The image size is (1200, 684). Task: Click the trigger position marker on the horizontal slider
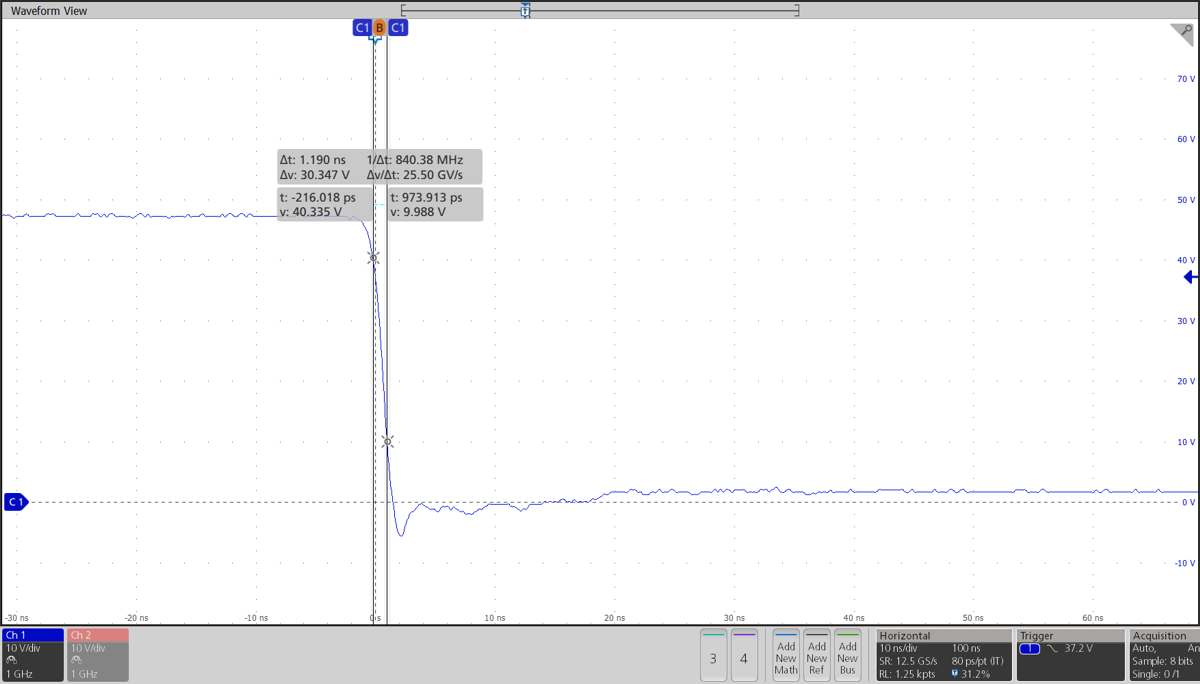[525, 10]
